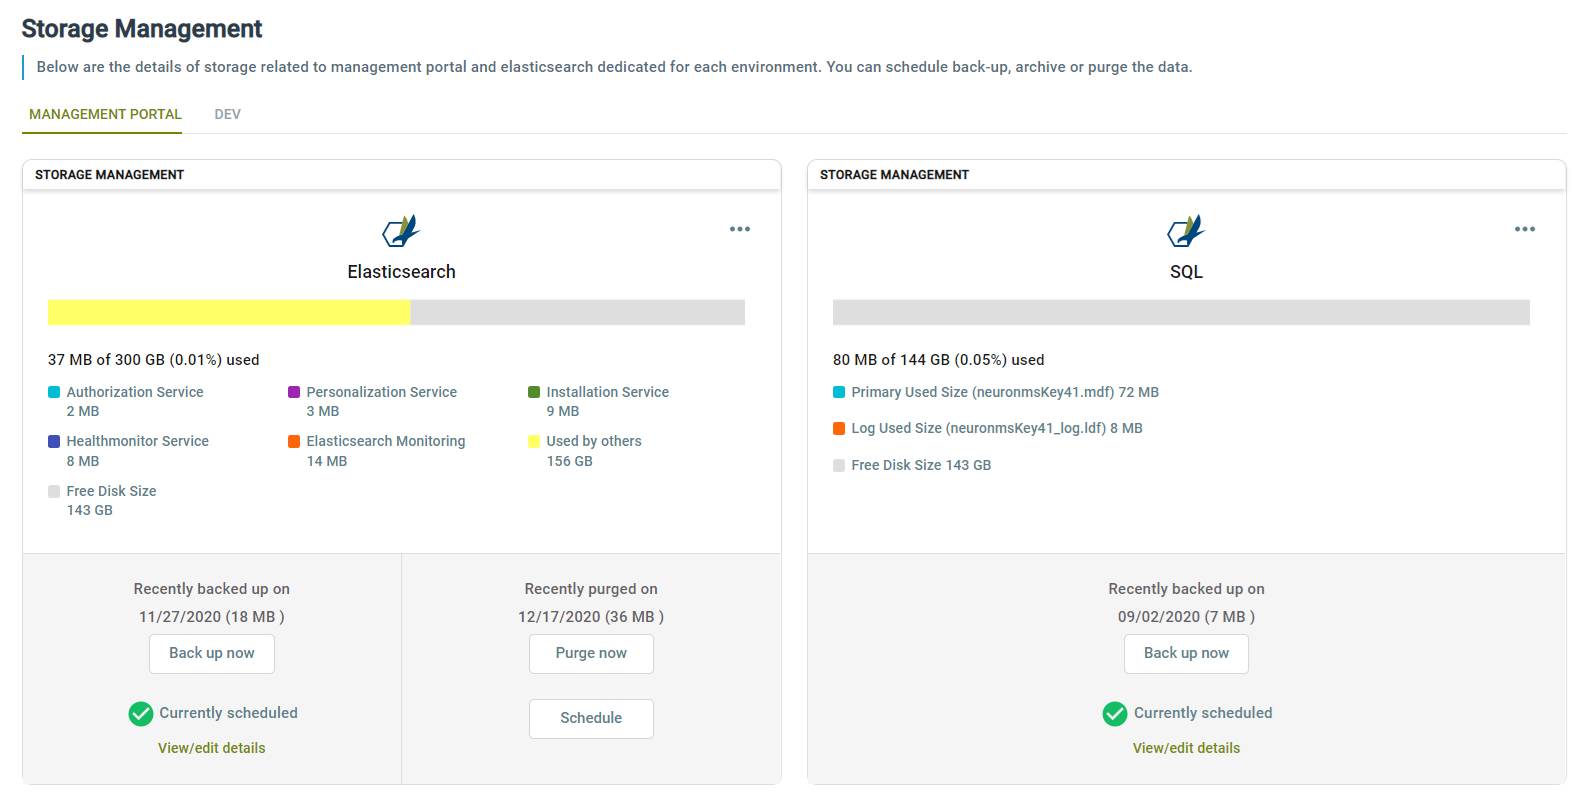Open the three-dot menu on SQL card
Screen dimensions: 1592x795
coord(1525,229)
